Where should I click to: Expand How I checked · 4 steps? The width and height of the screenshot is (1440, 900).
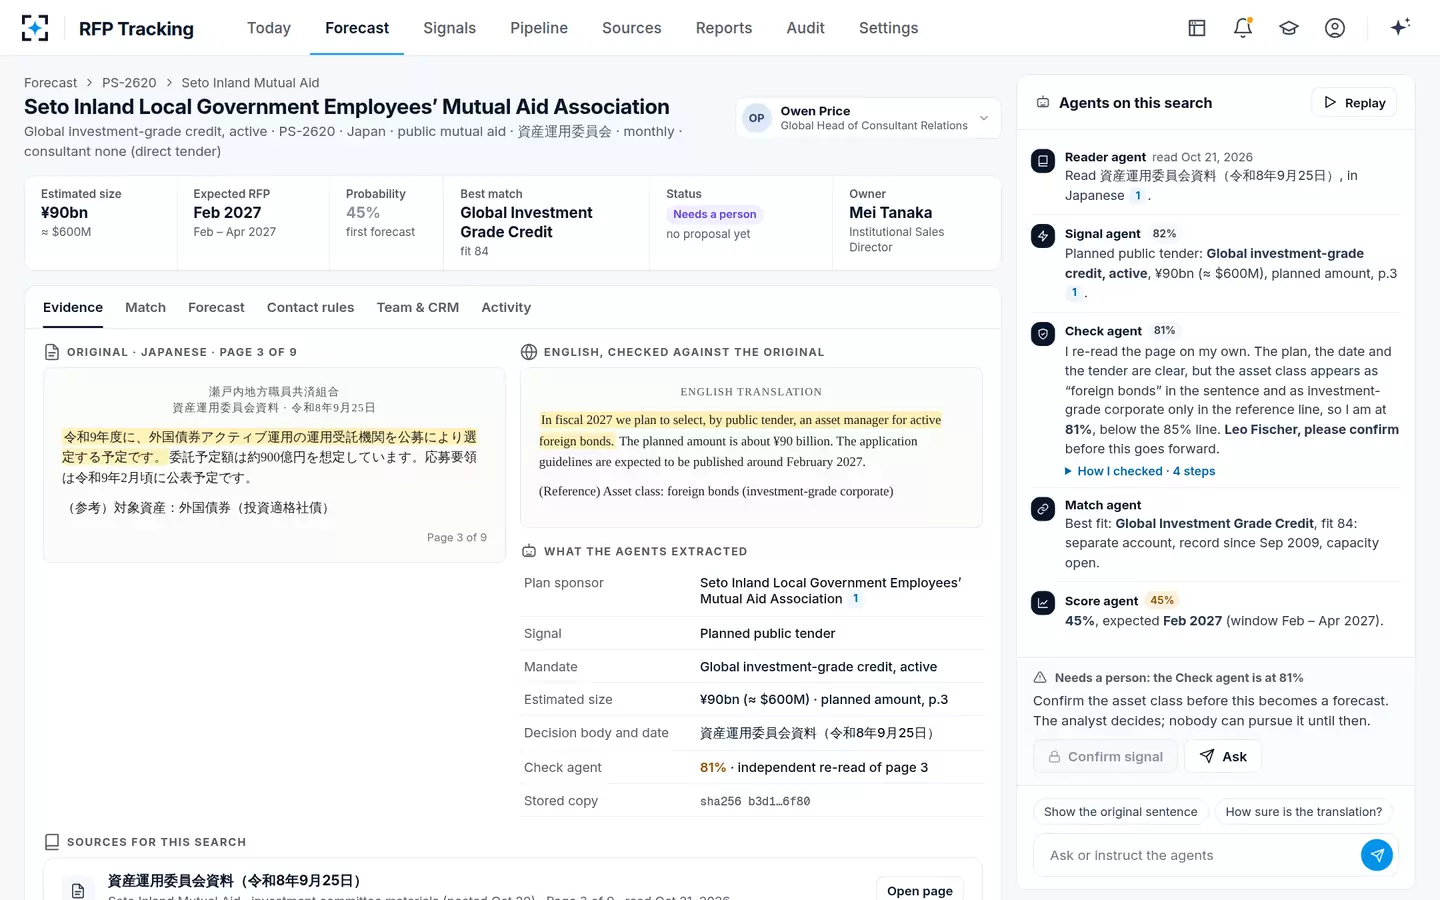click(x=1140, y=471)
